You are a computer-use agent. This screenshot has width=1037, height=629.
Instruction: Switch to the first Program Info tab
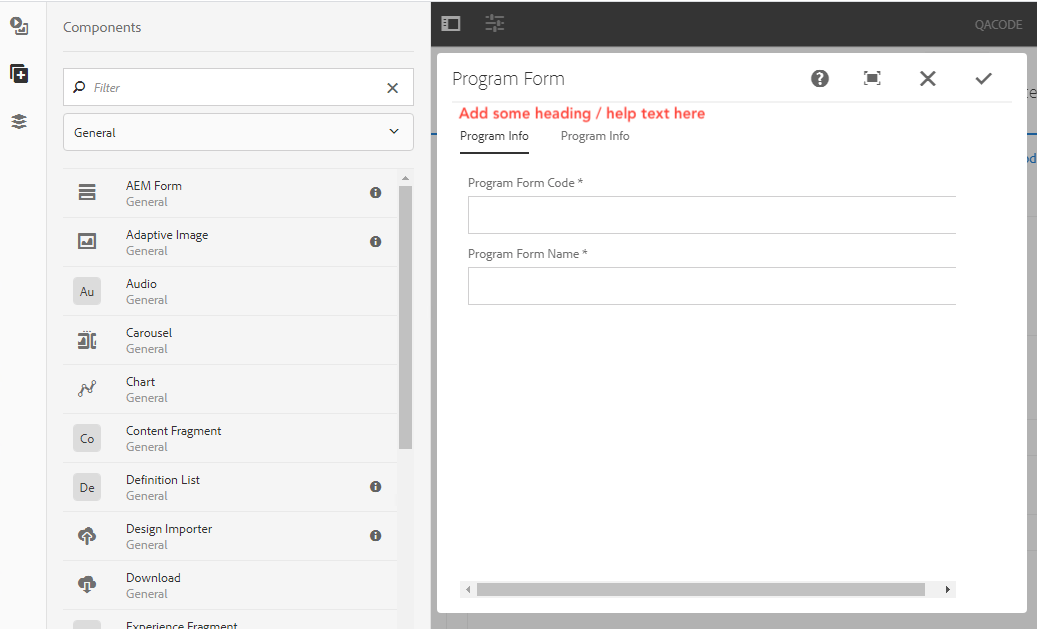click(494, 136)
